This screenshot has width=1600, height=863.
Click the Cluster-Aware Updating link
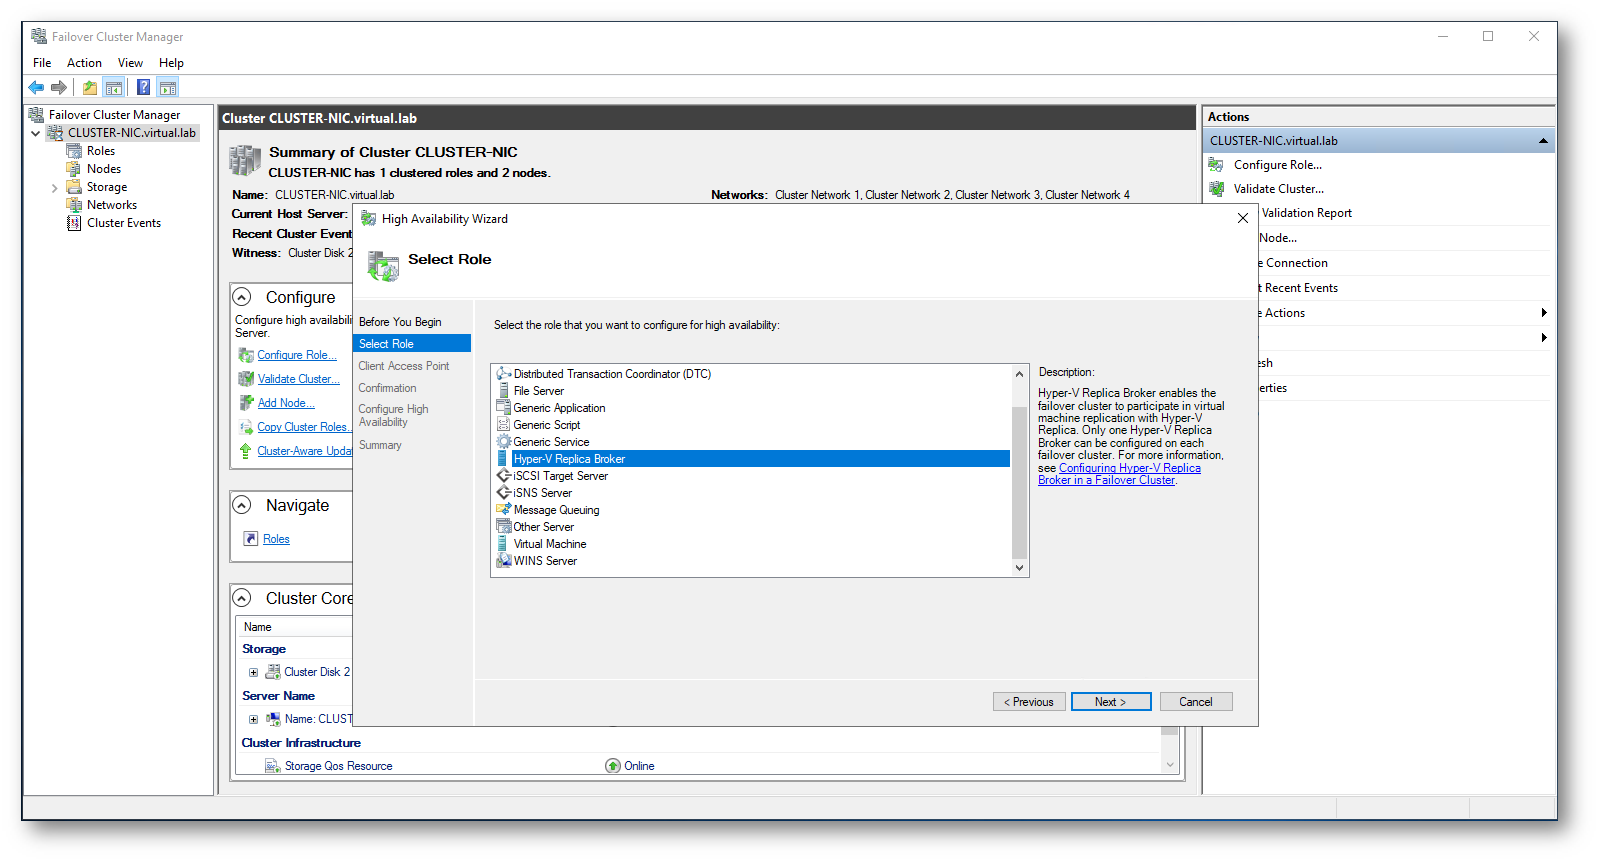tap(304, 451)
